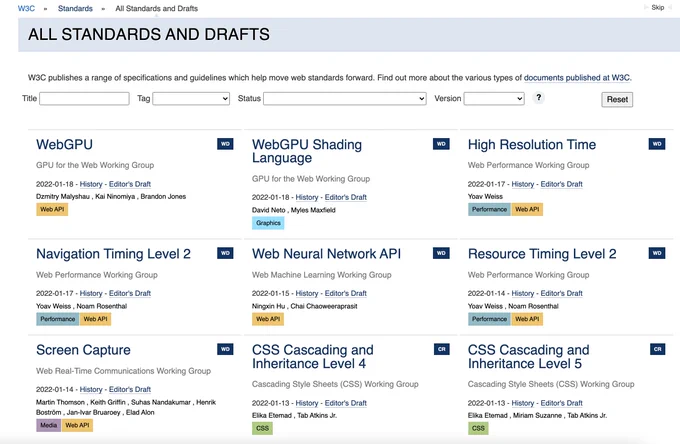The width and height of the screenshot is (680, 444).
Task: Click 'Web Machine Learning Working Group' text
Action: pos(322,275)
